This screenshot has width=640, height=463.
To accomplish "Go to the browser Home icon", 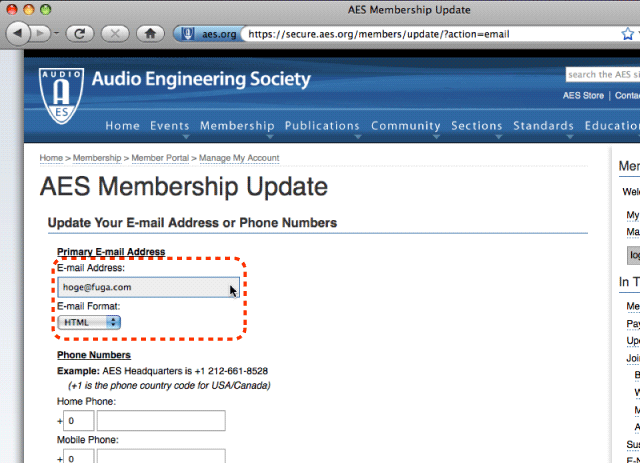I will pos(150,33).
